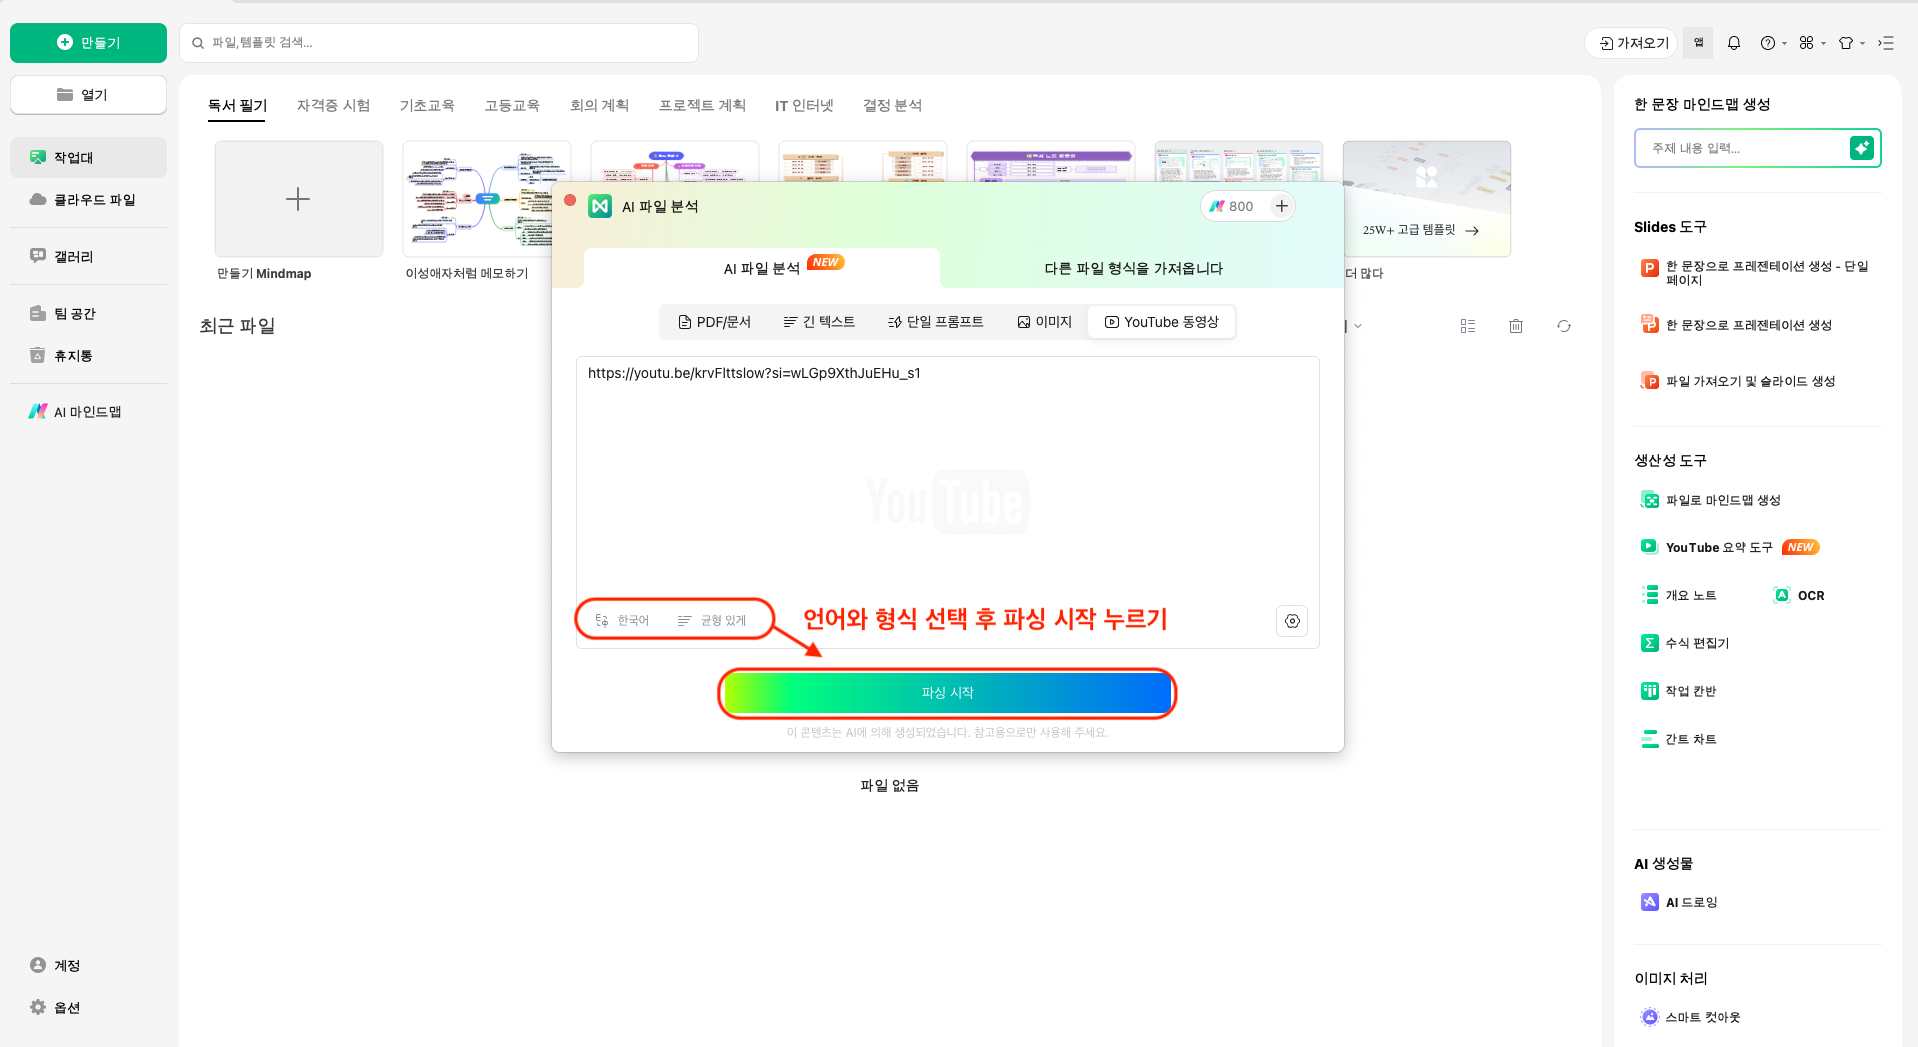Open the recent files sort chevron
This screenshot has width=1918, height=1047.
1356,326
